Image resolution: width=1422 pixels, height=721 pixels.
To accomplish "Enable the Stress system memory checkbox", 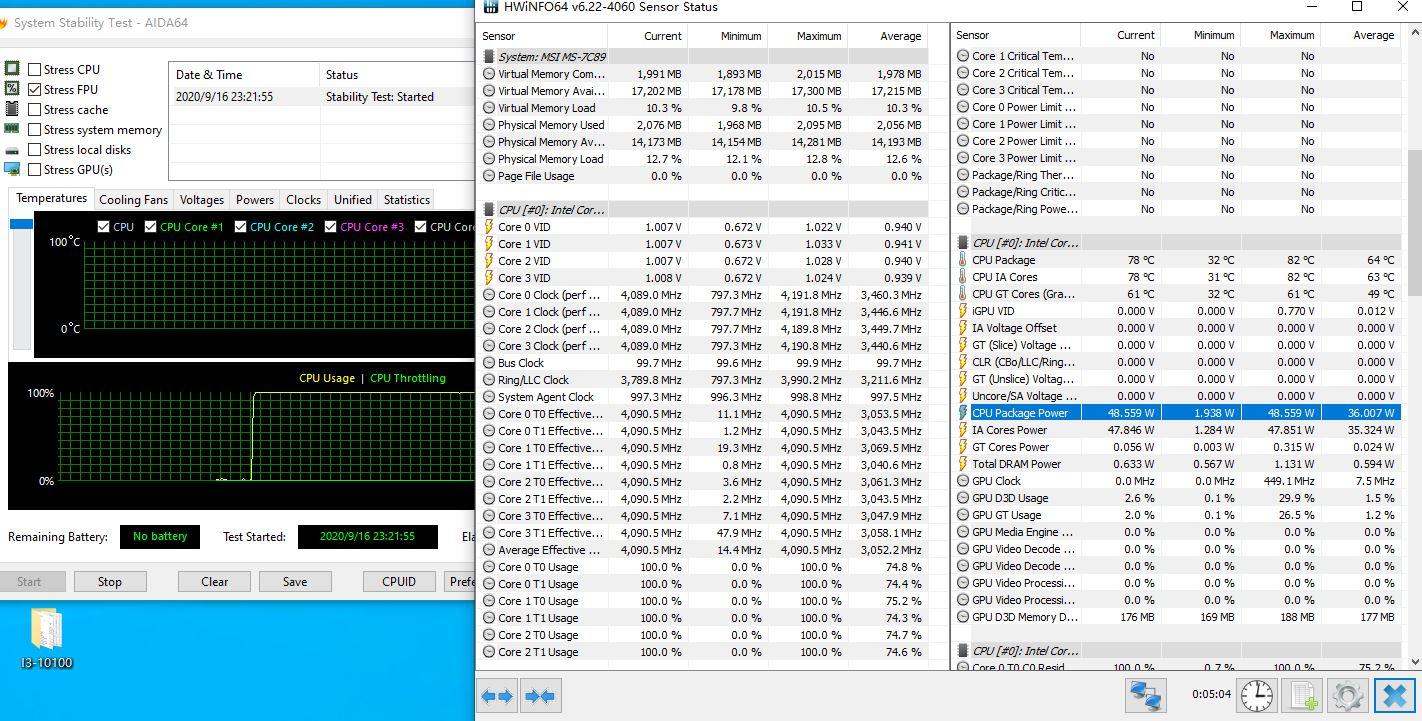I will pyautogui.click(x=35, y=129).
